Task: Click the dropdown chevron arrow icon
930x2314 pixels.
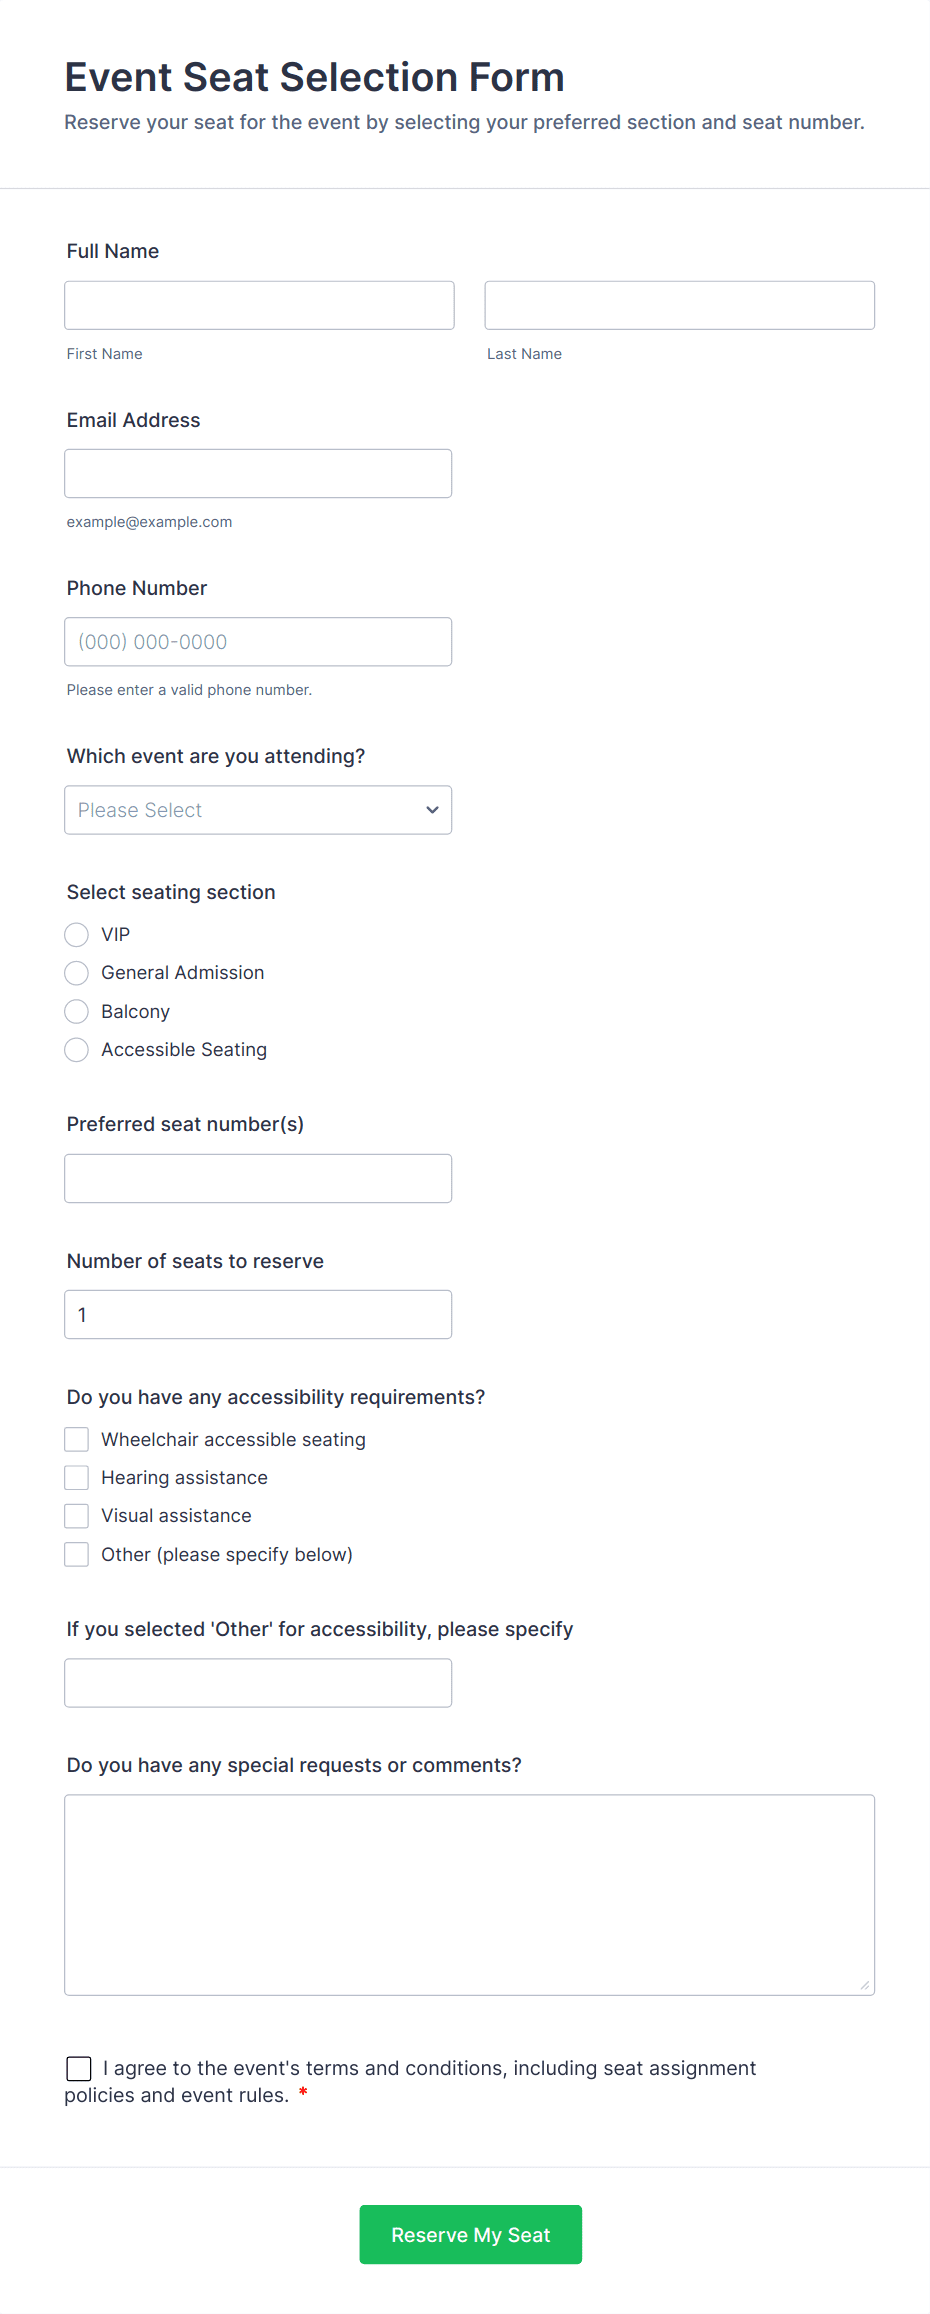Action: pyautogui.click(x=432, y=810)
